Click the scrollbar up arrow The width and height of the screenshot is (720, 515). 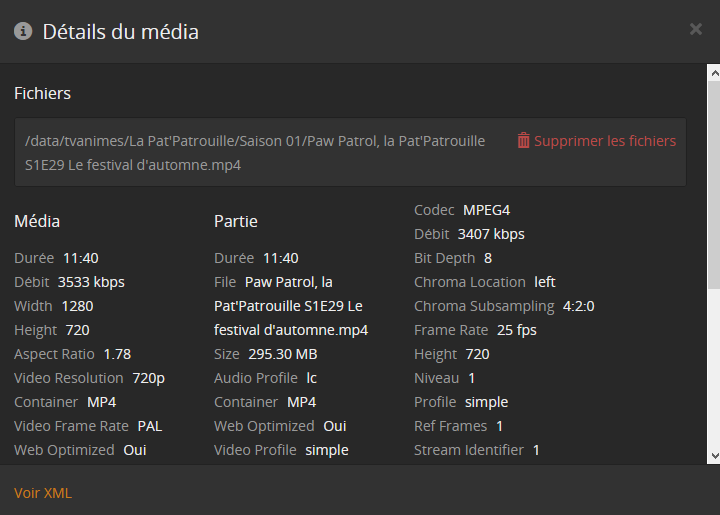(x=713, y=73)
